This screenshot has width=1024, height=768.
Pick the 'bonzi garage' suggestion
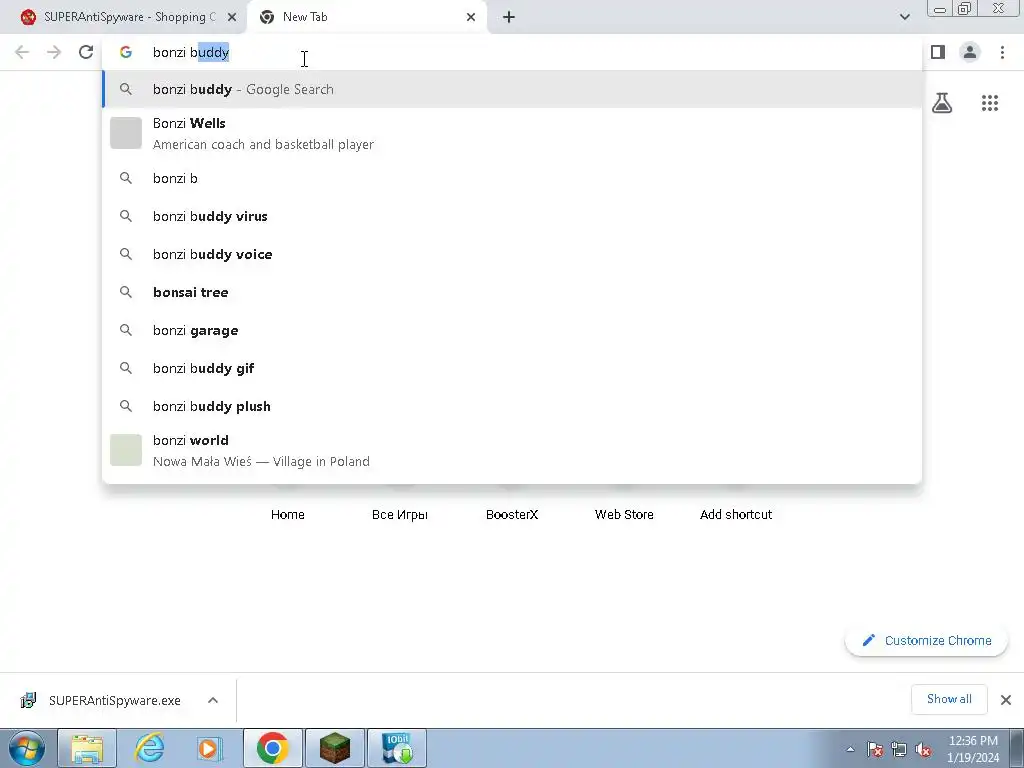tap(513, 330)
